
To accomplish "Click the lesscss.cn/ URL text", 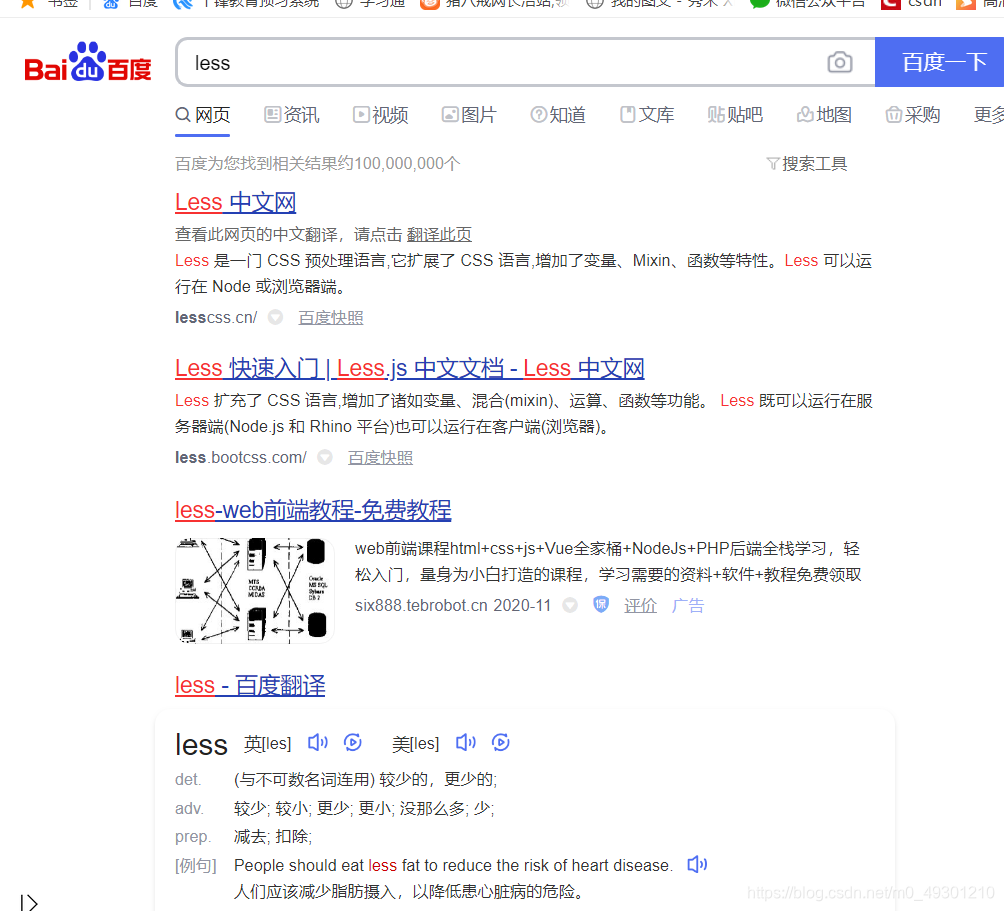I will (216, 318).
